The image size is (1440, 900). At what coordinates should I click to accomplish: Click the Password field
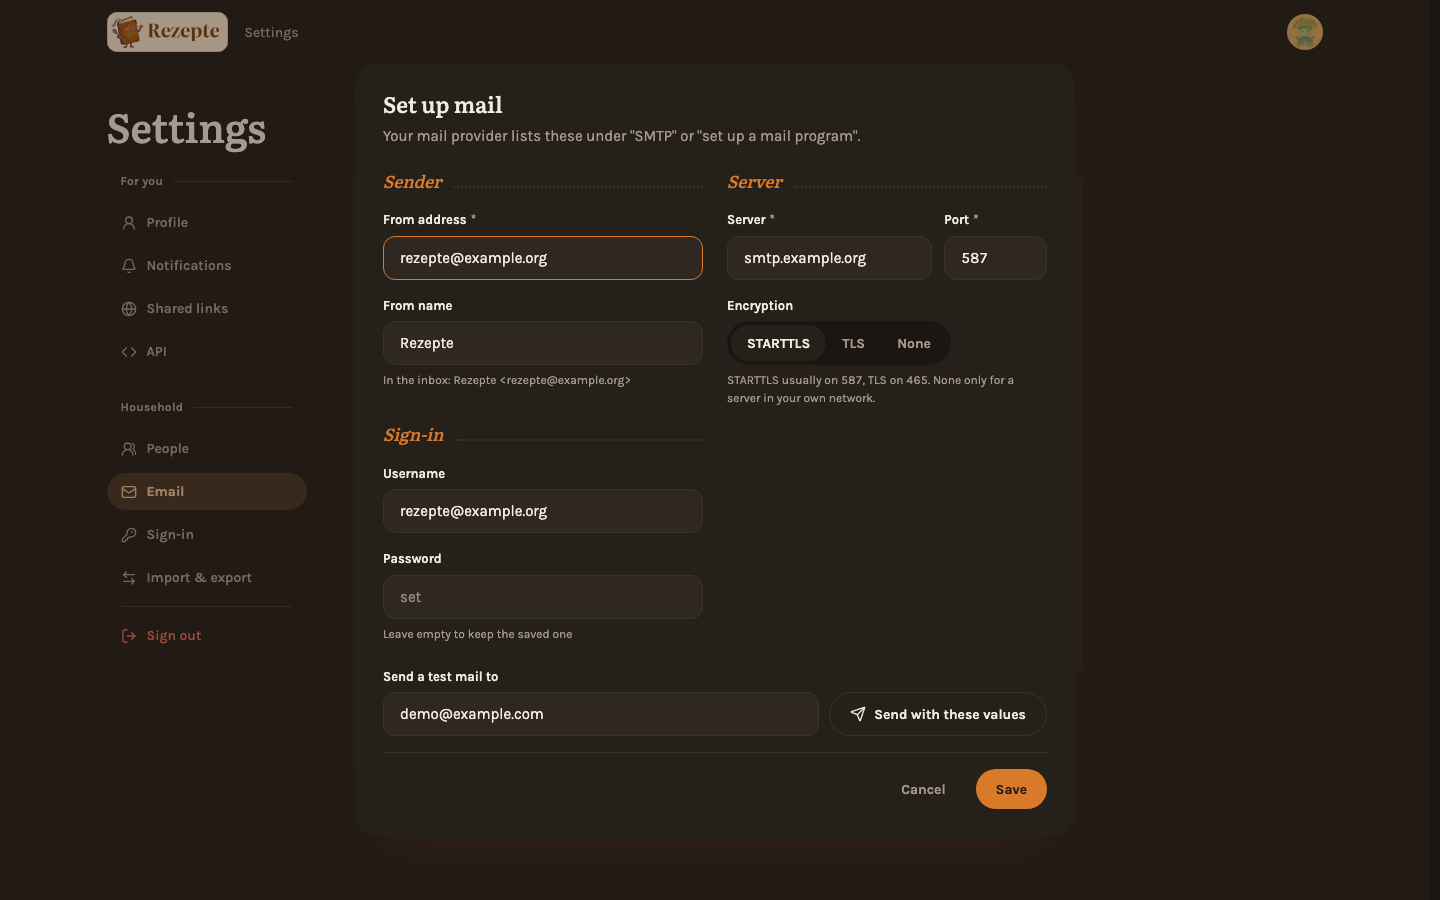(x=543, y=597)
